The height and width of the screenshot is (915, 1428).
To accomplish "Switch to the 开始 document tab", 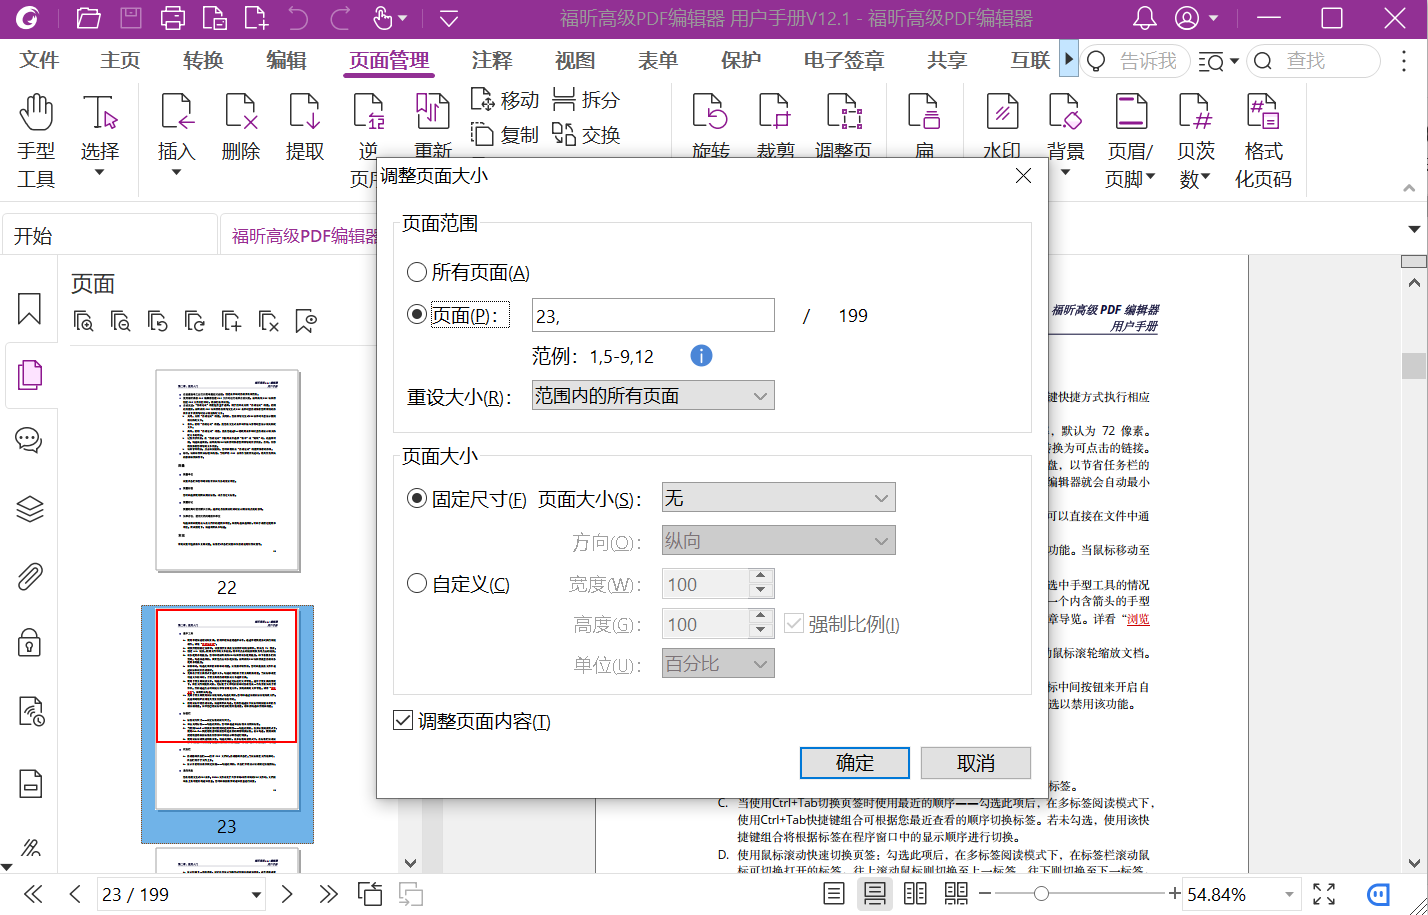I will pyautogui.click(x=110, y=235).
